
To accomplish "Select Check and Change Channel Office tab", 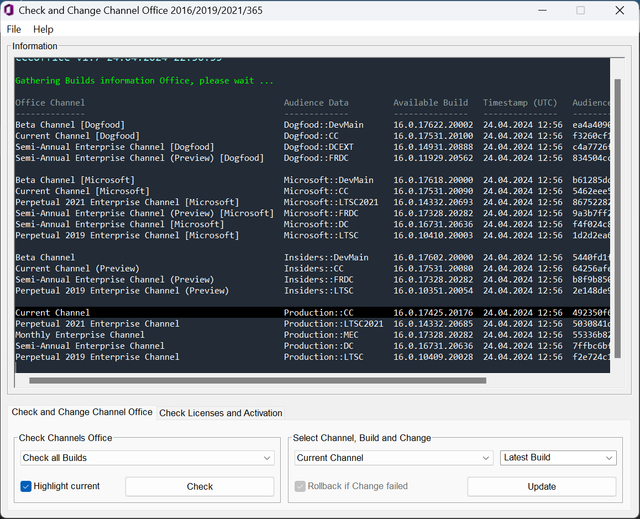I will coord(82,412).
